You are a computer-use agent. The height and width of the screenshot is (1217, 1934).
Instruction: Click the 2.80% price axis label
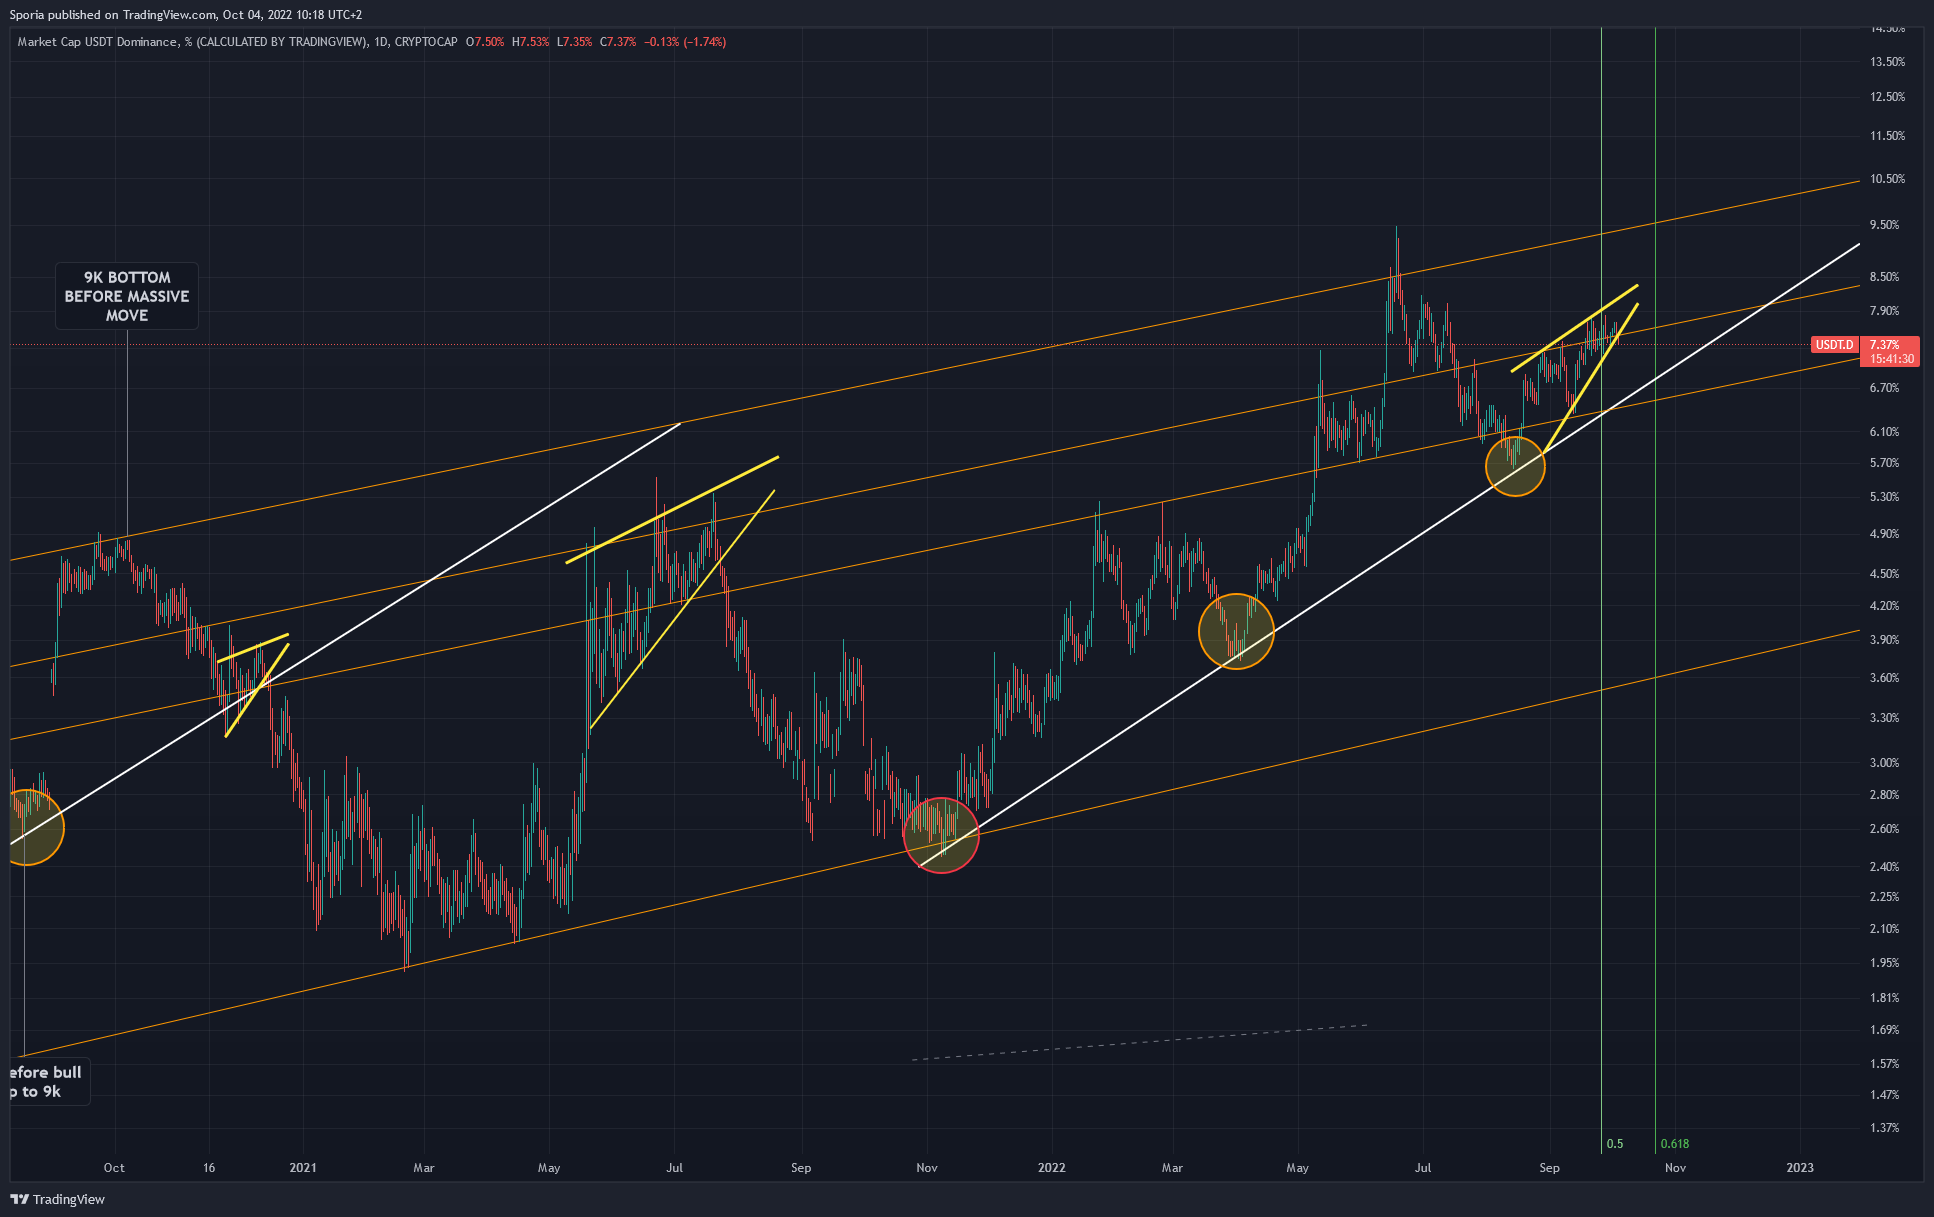(x=1885, y=795)
